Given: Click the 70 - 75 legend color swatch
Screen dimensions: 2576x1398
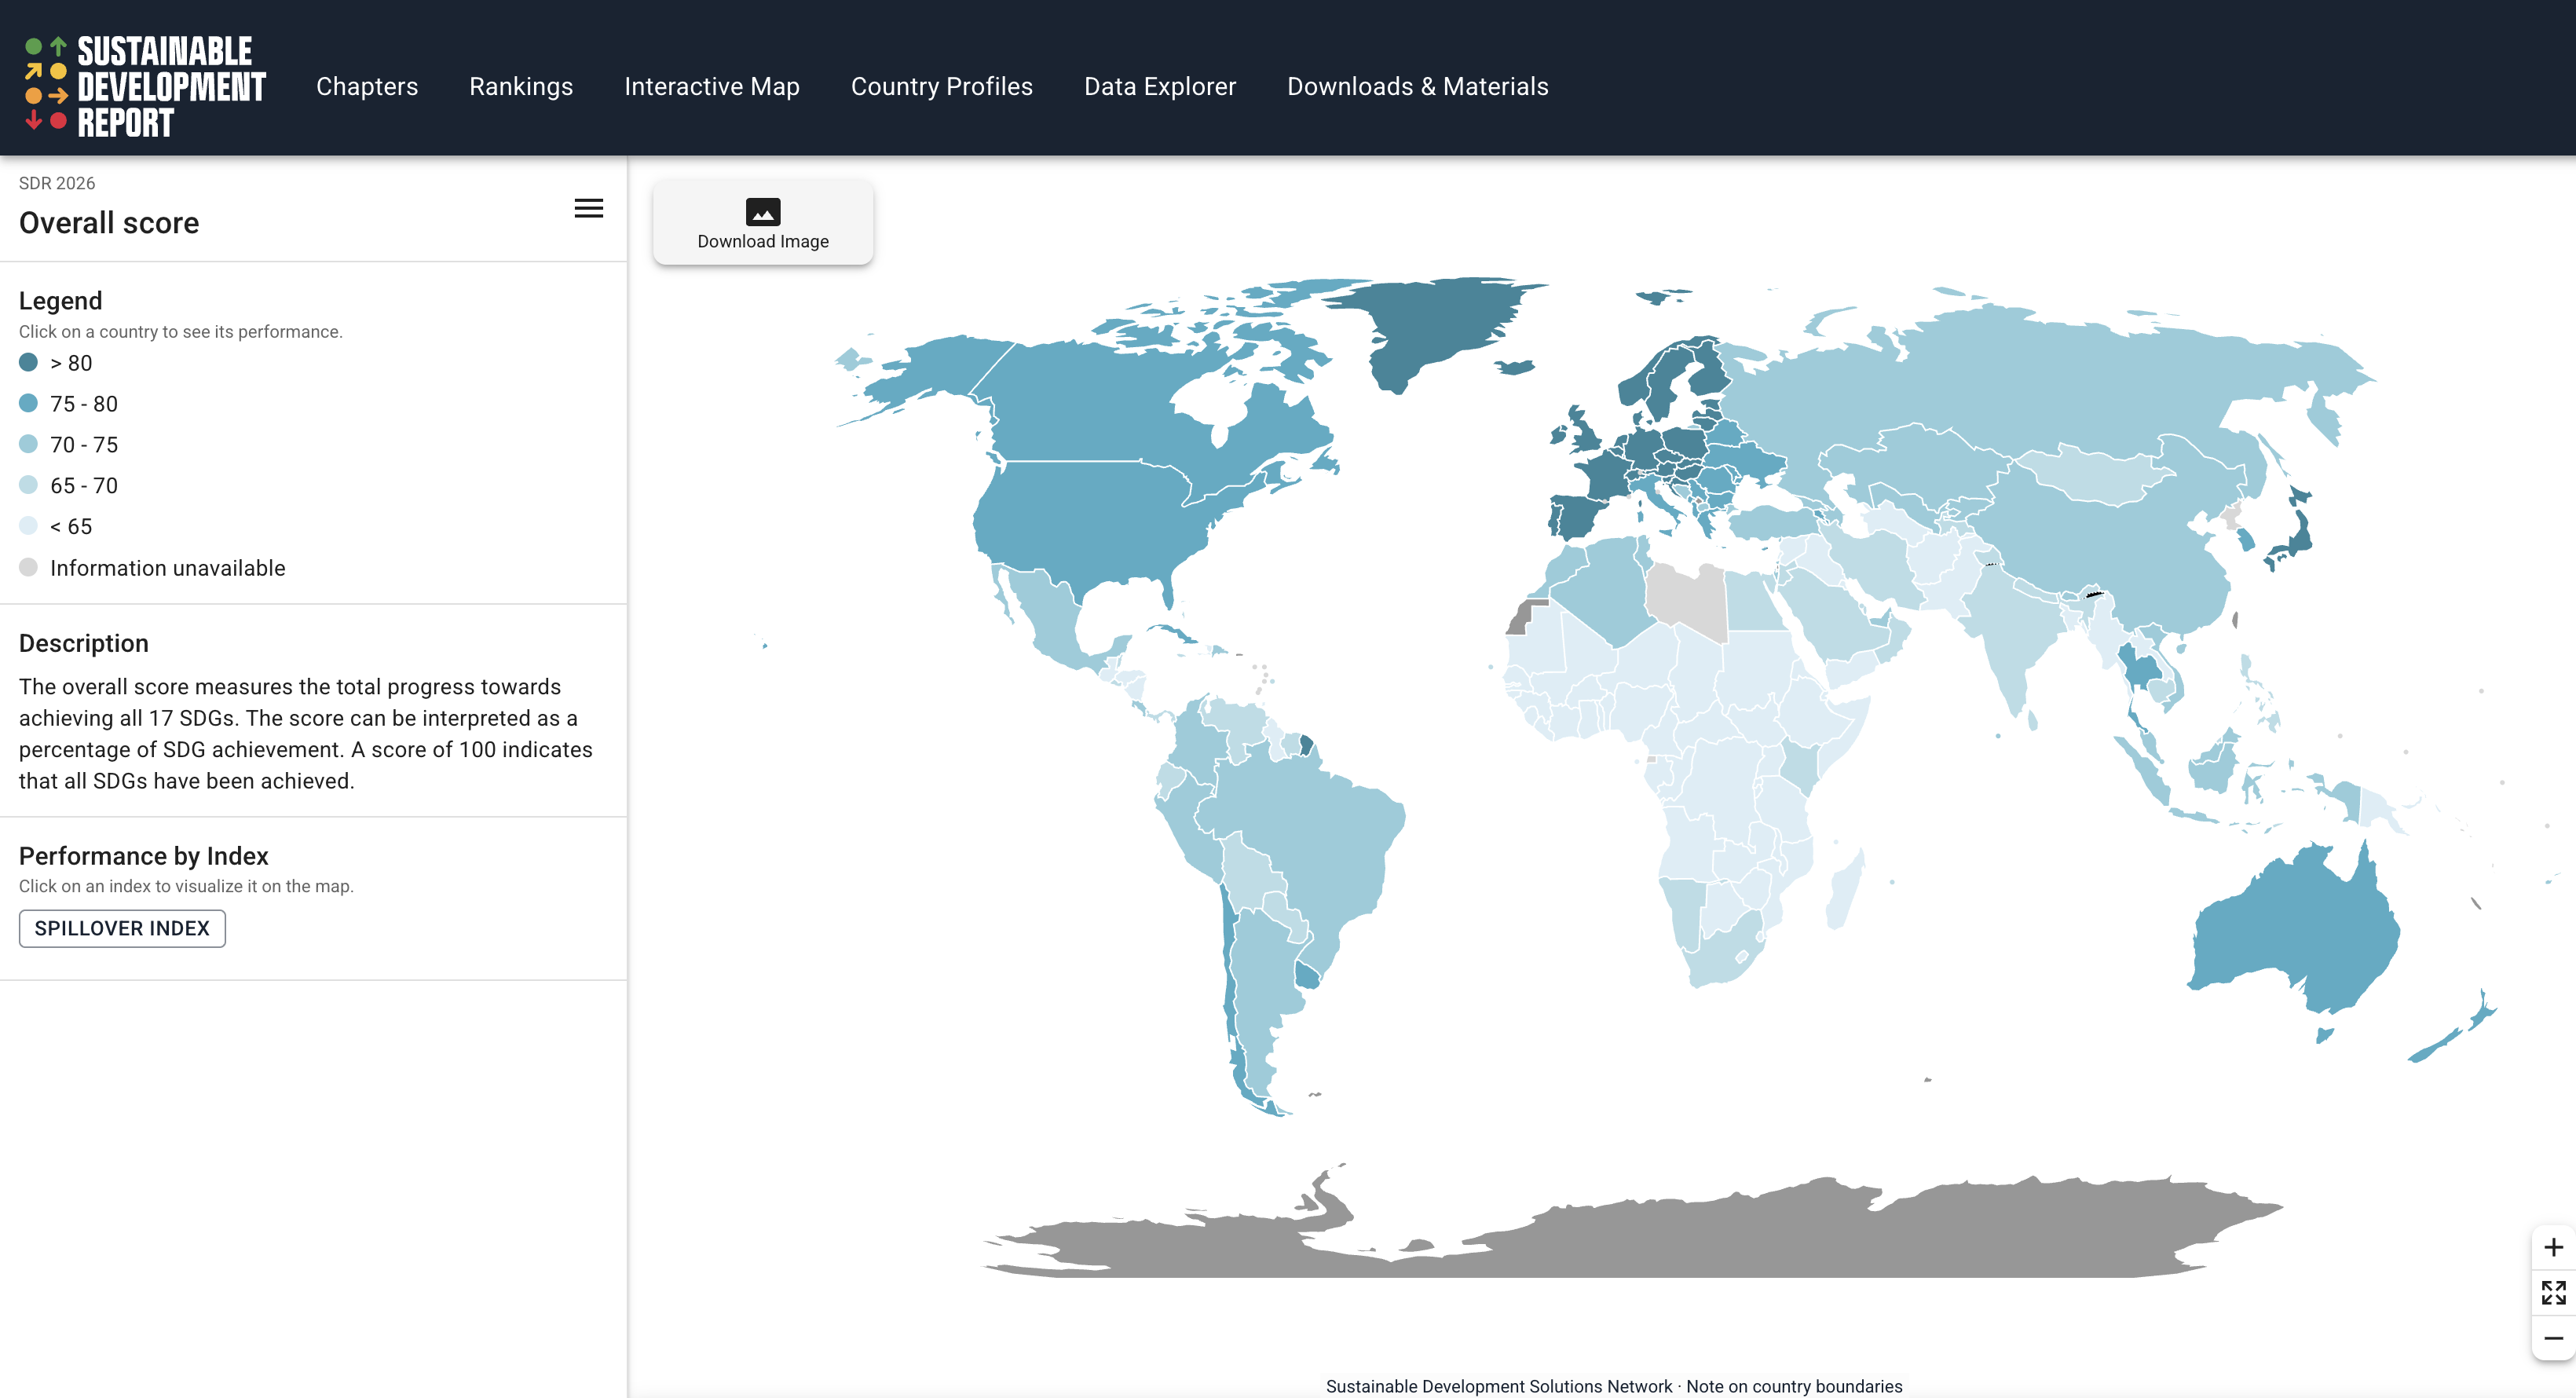Looking at the screenshot, I should coord(28,444).
